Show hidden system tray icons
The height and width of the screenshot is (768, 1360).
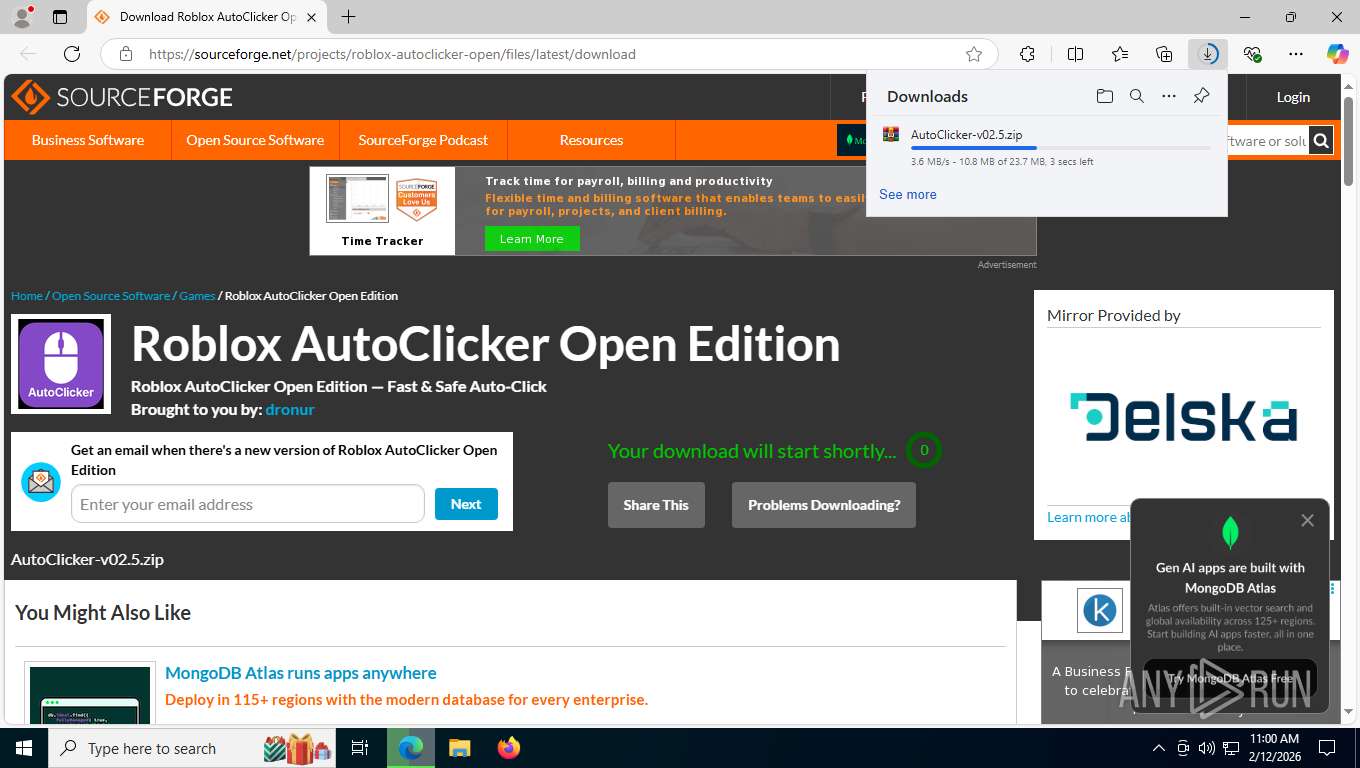(x=1159, y=748)
